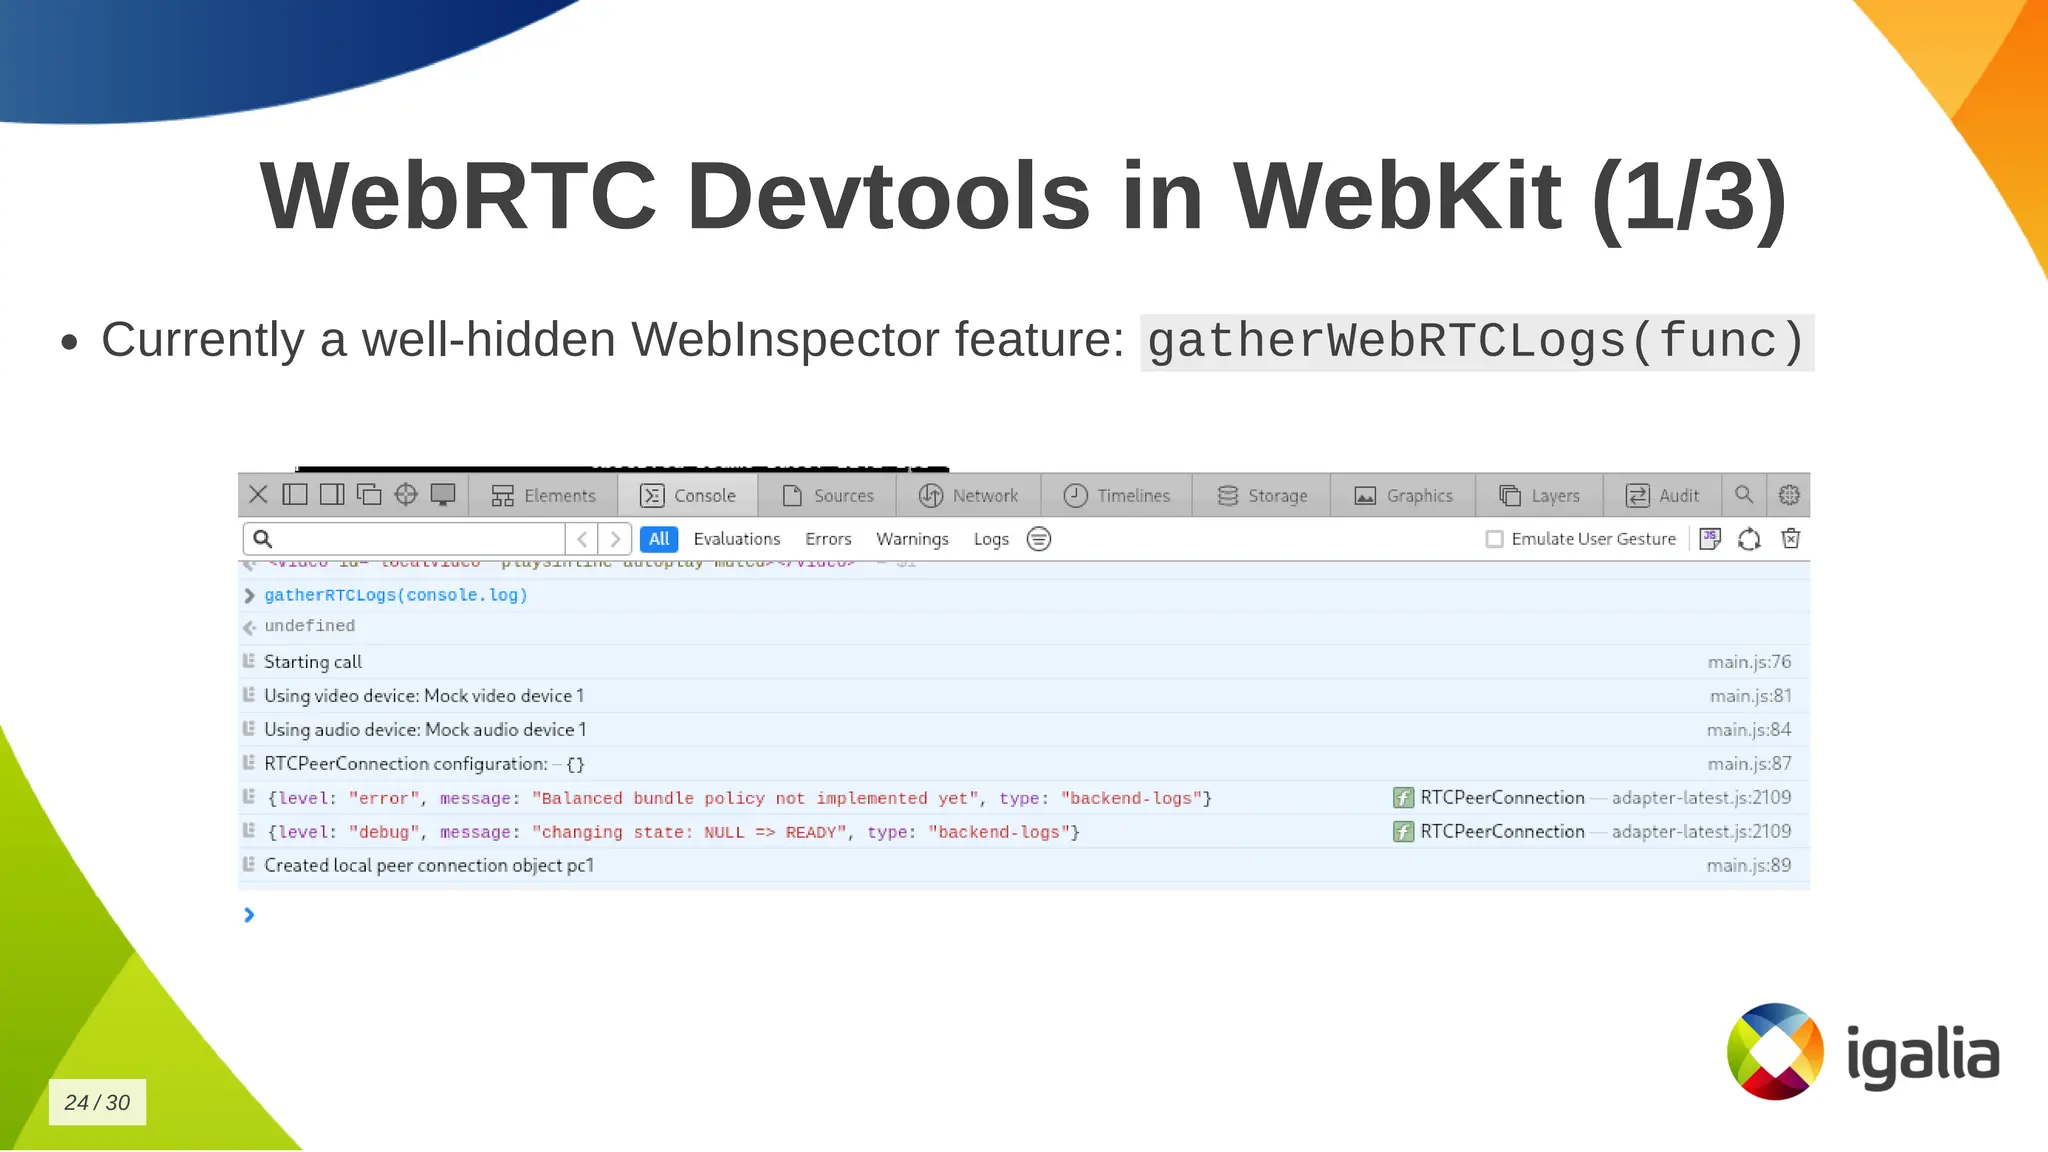Expand the level "error" log object
This screenshot has height=1152, width=2048.
(739, 798)
